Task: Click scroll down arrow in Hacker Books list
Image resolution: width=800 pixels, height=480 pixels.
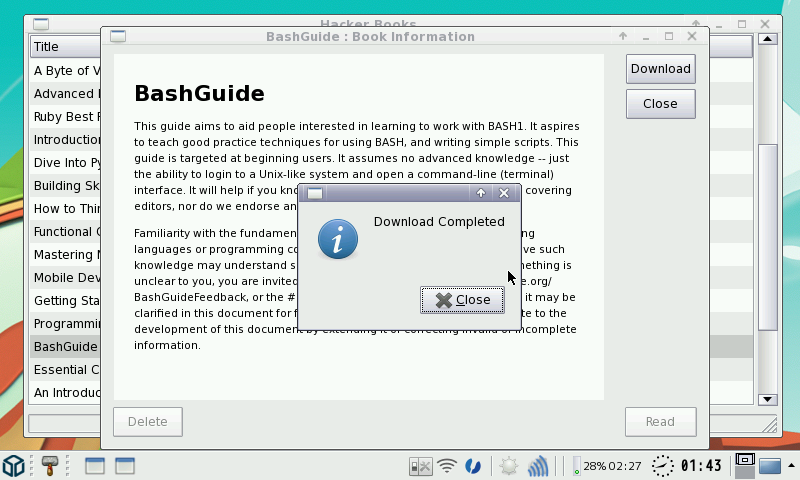Action: [x=767, y=399]
